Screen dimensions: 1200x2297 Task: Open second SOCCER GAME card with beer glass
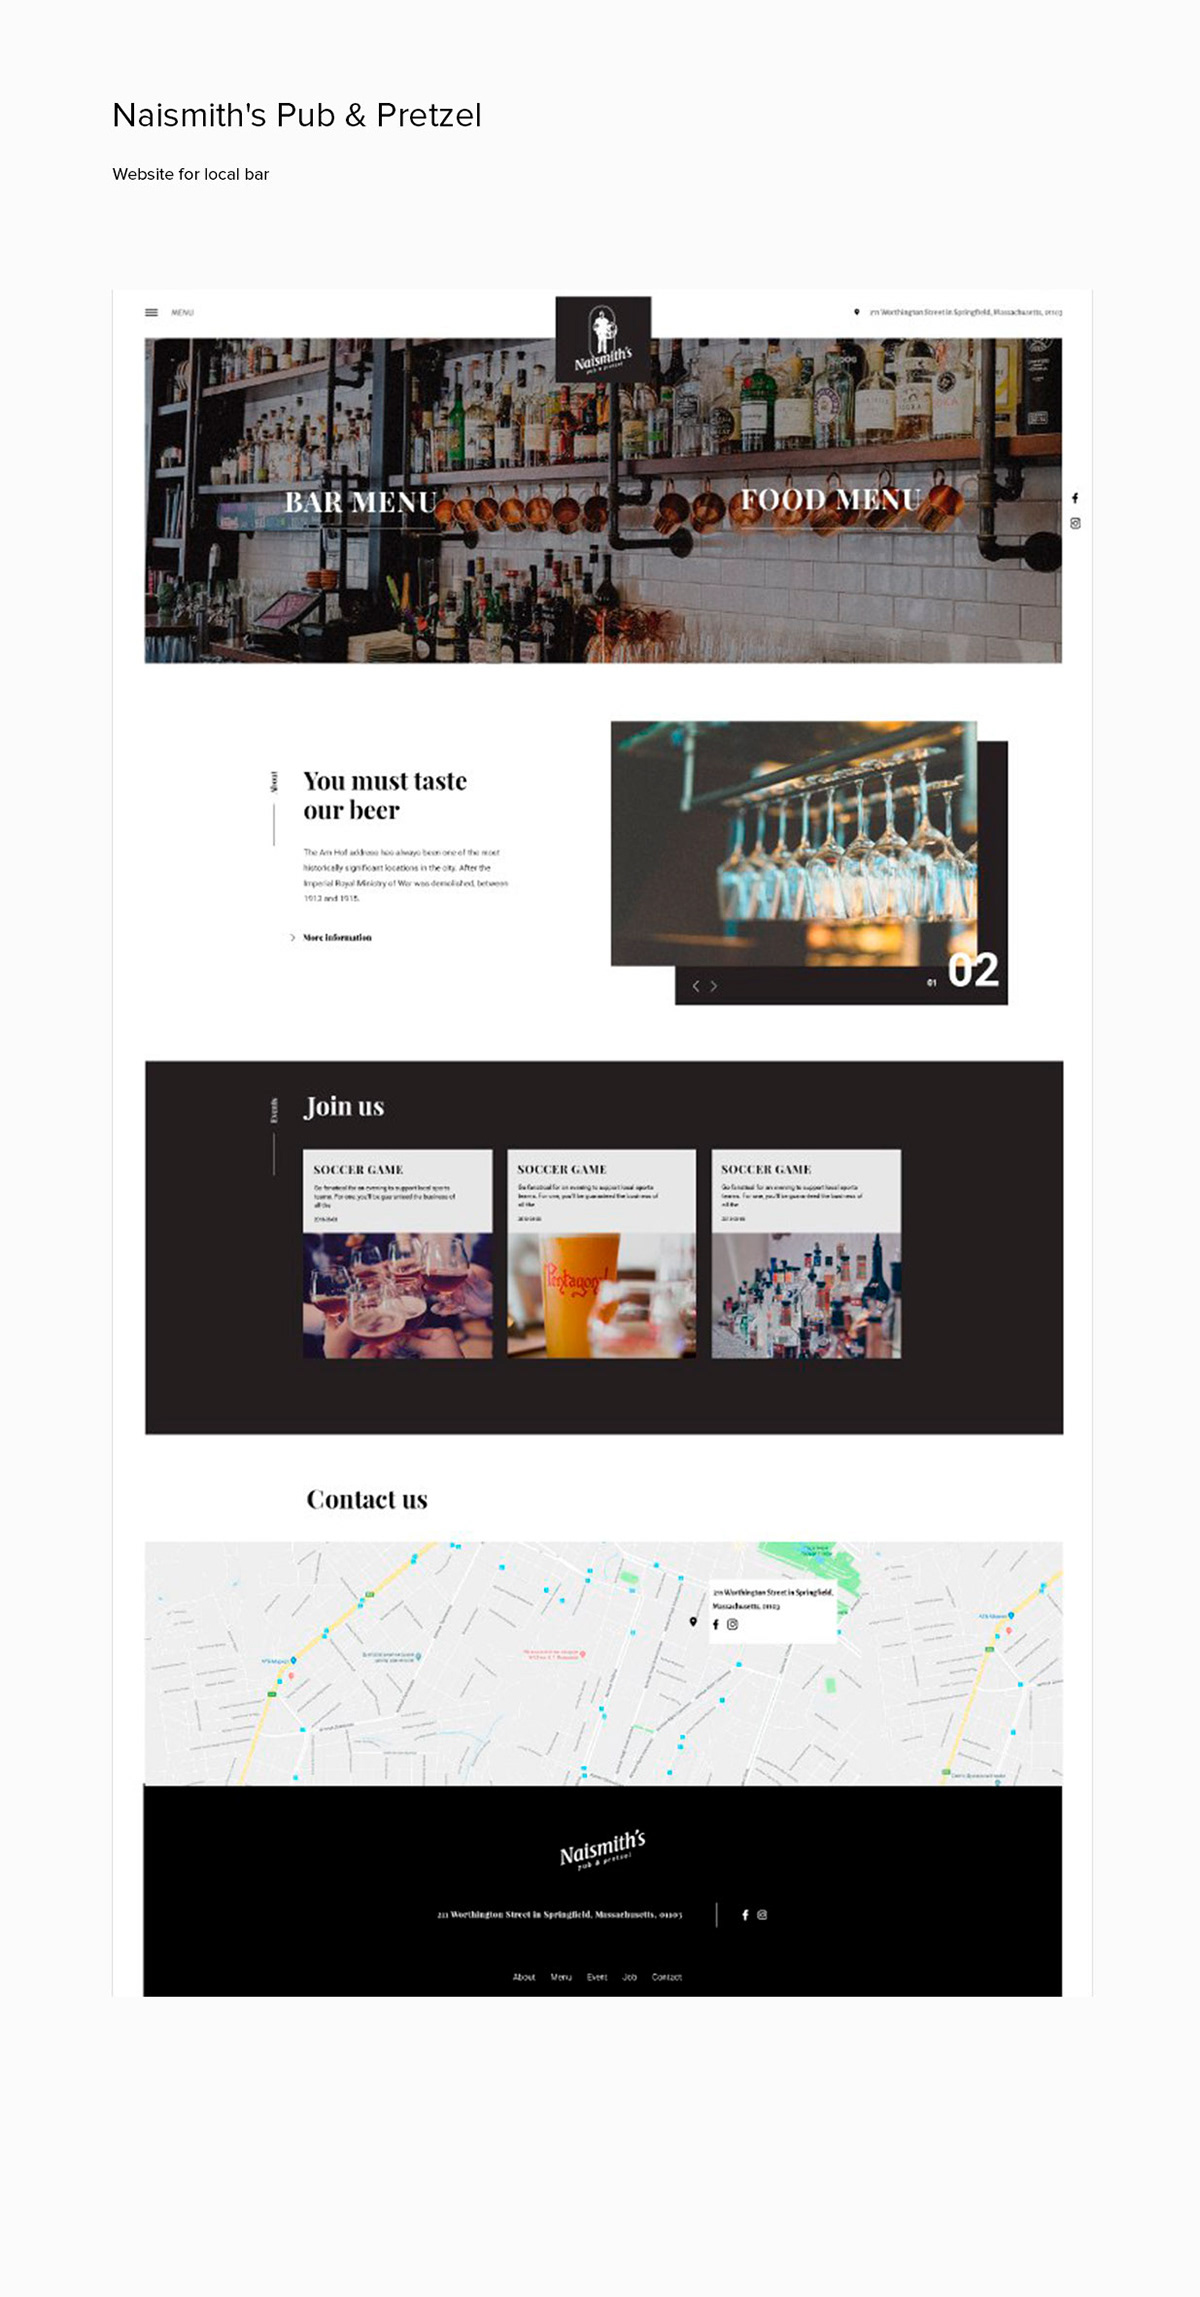point(601,1254)
